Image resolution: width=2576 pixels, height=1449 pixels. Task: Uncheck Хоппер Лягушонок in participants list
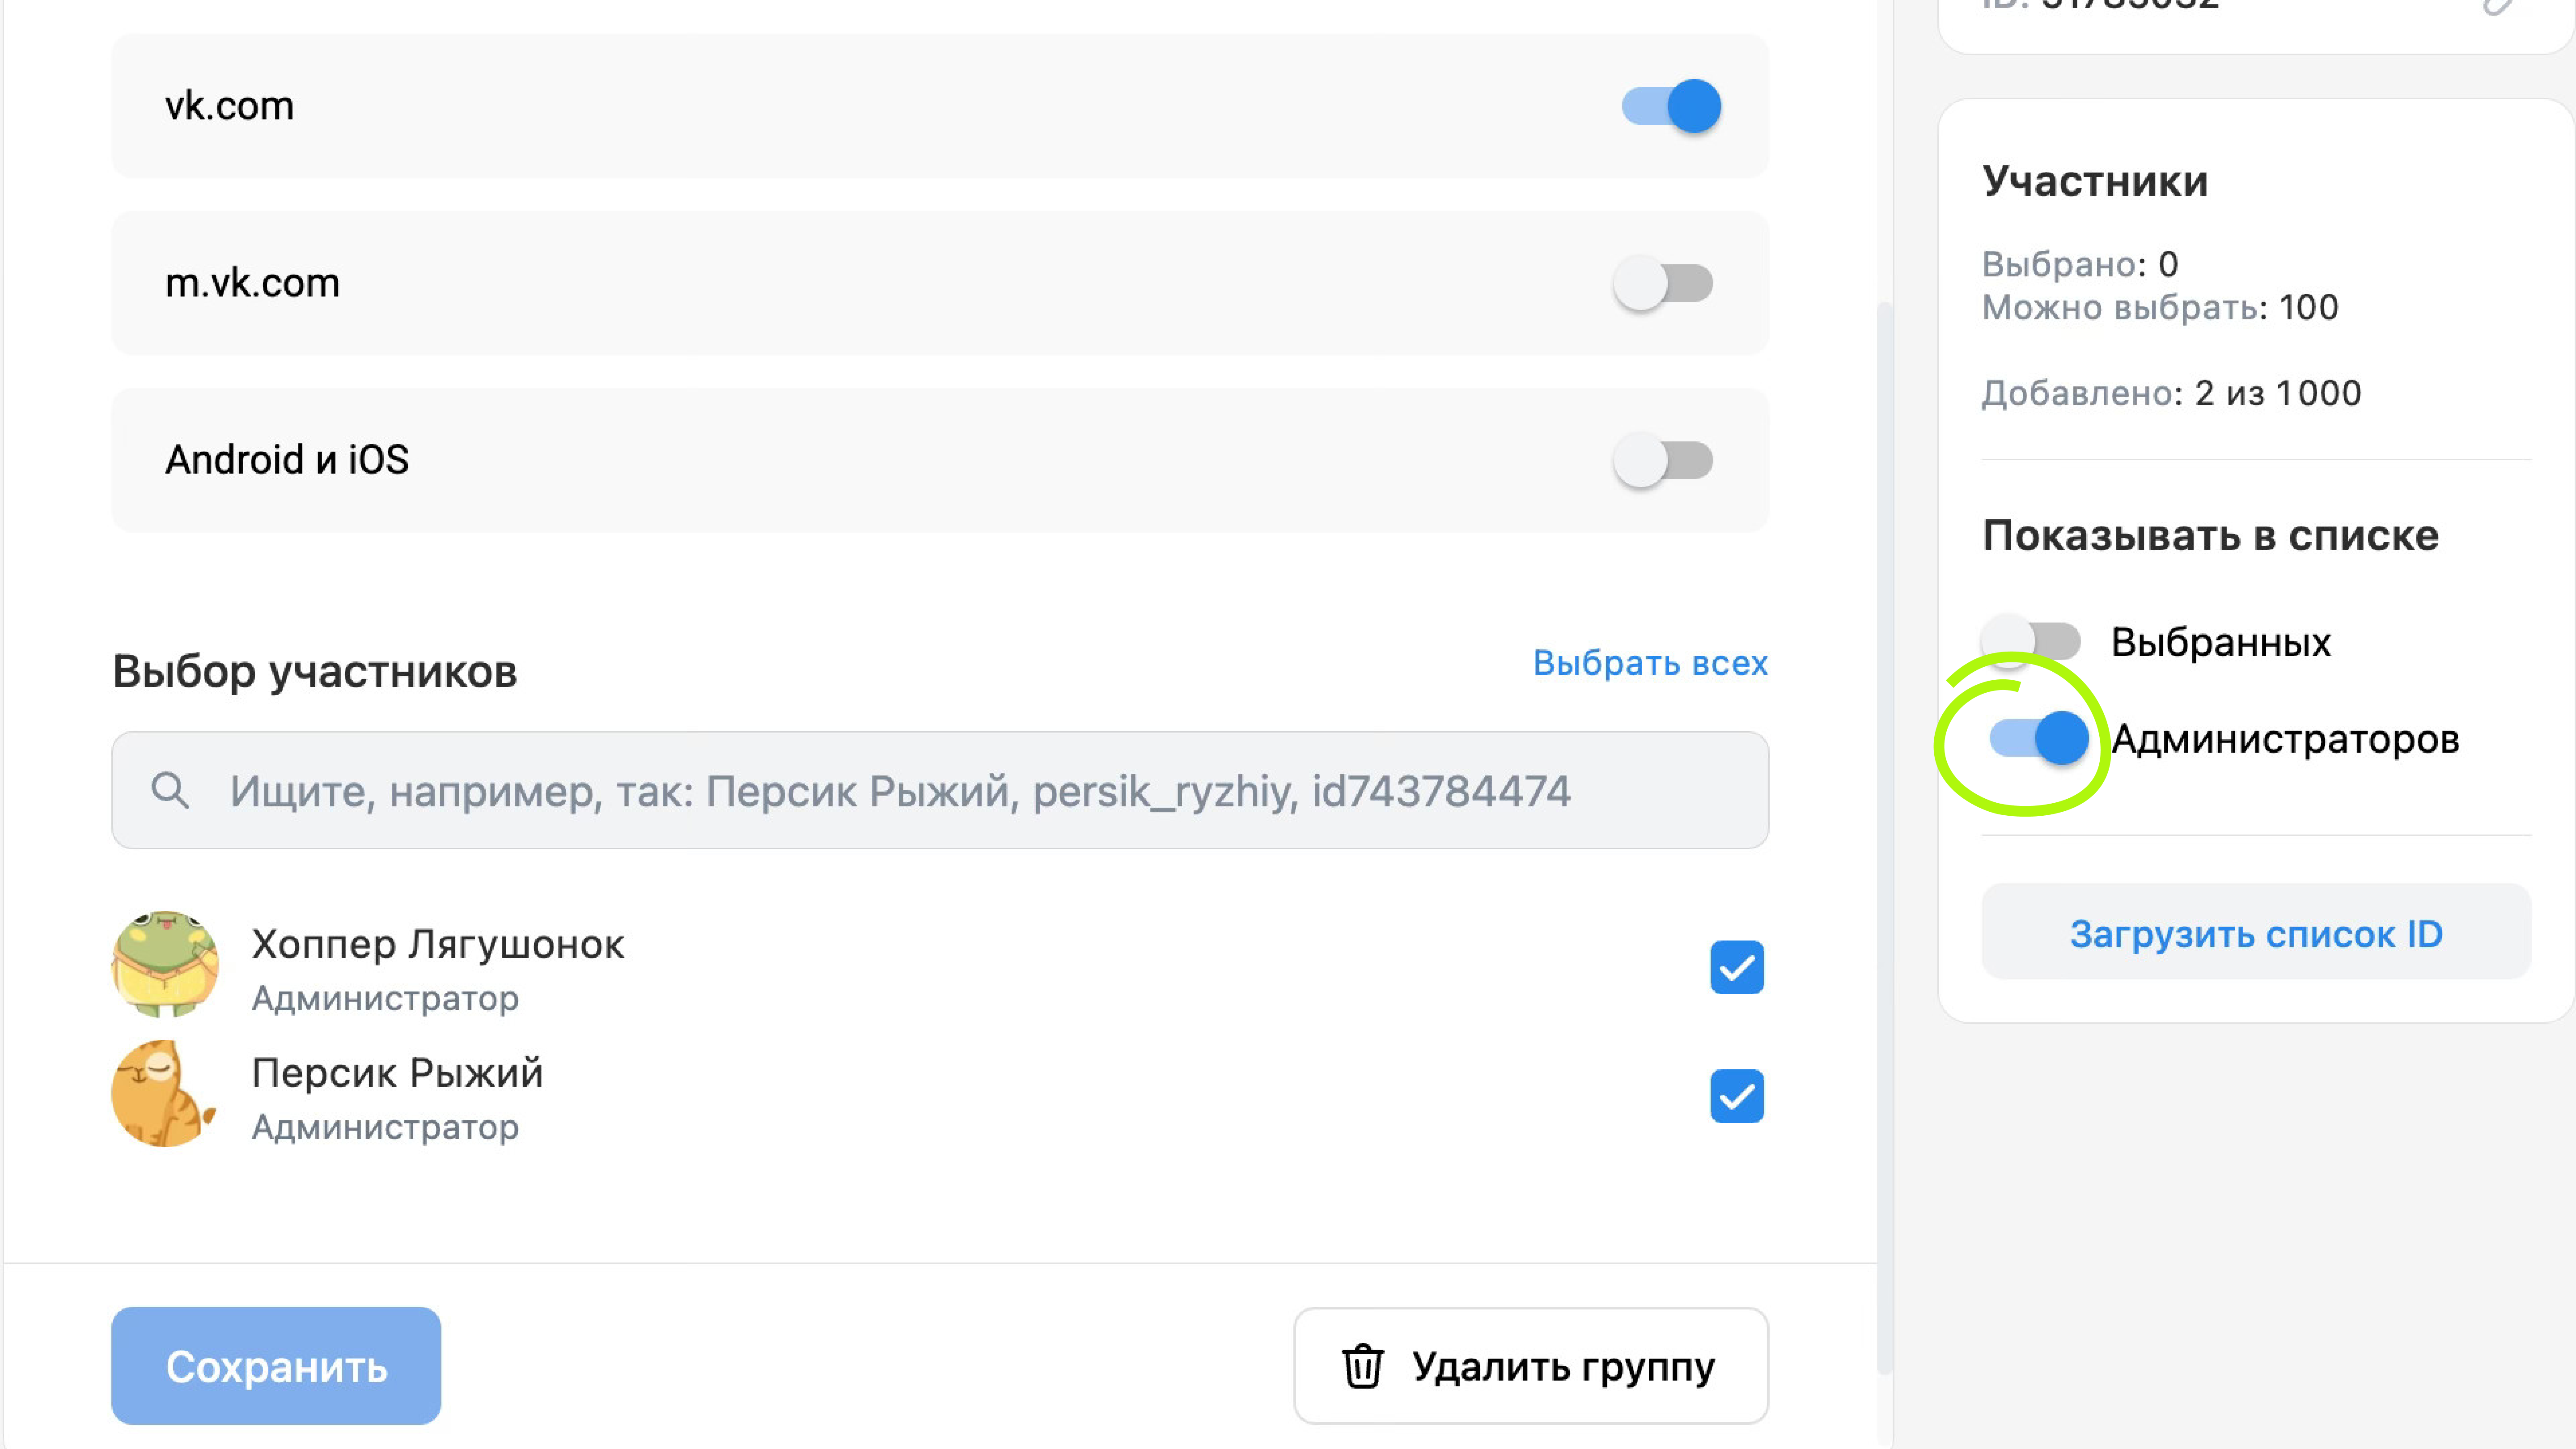coord(1737,967)
